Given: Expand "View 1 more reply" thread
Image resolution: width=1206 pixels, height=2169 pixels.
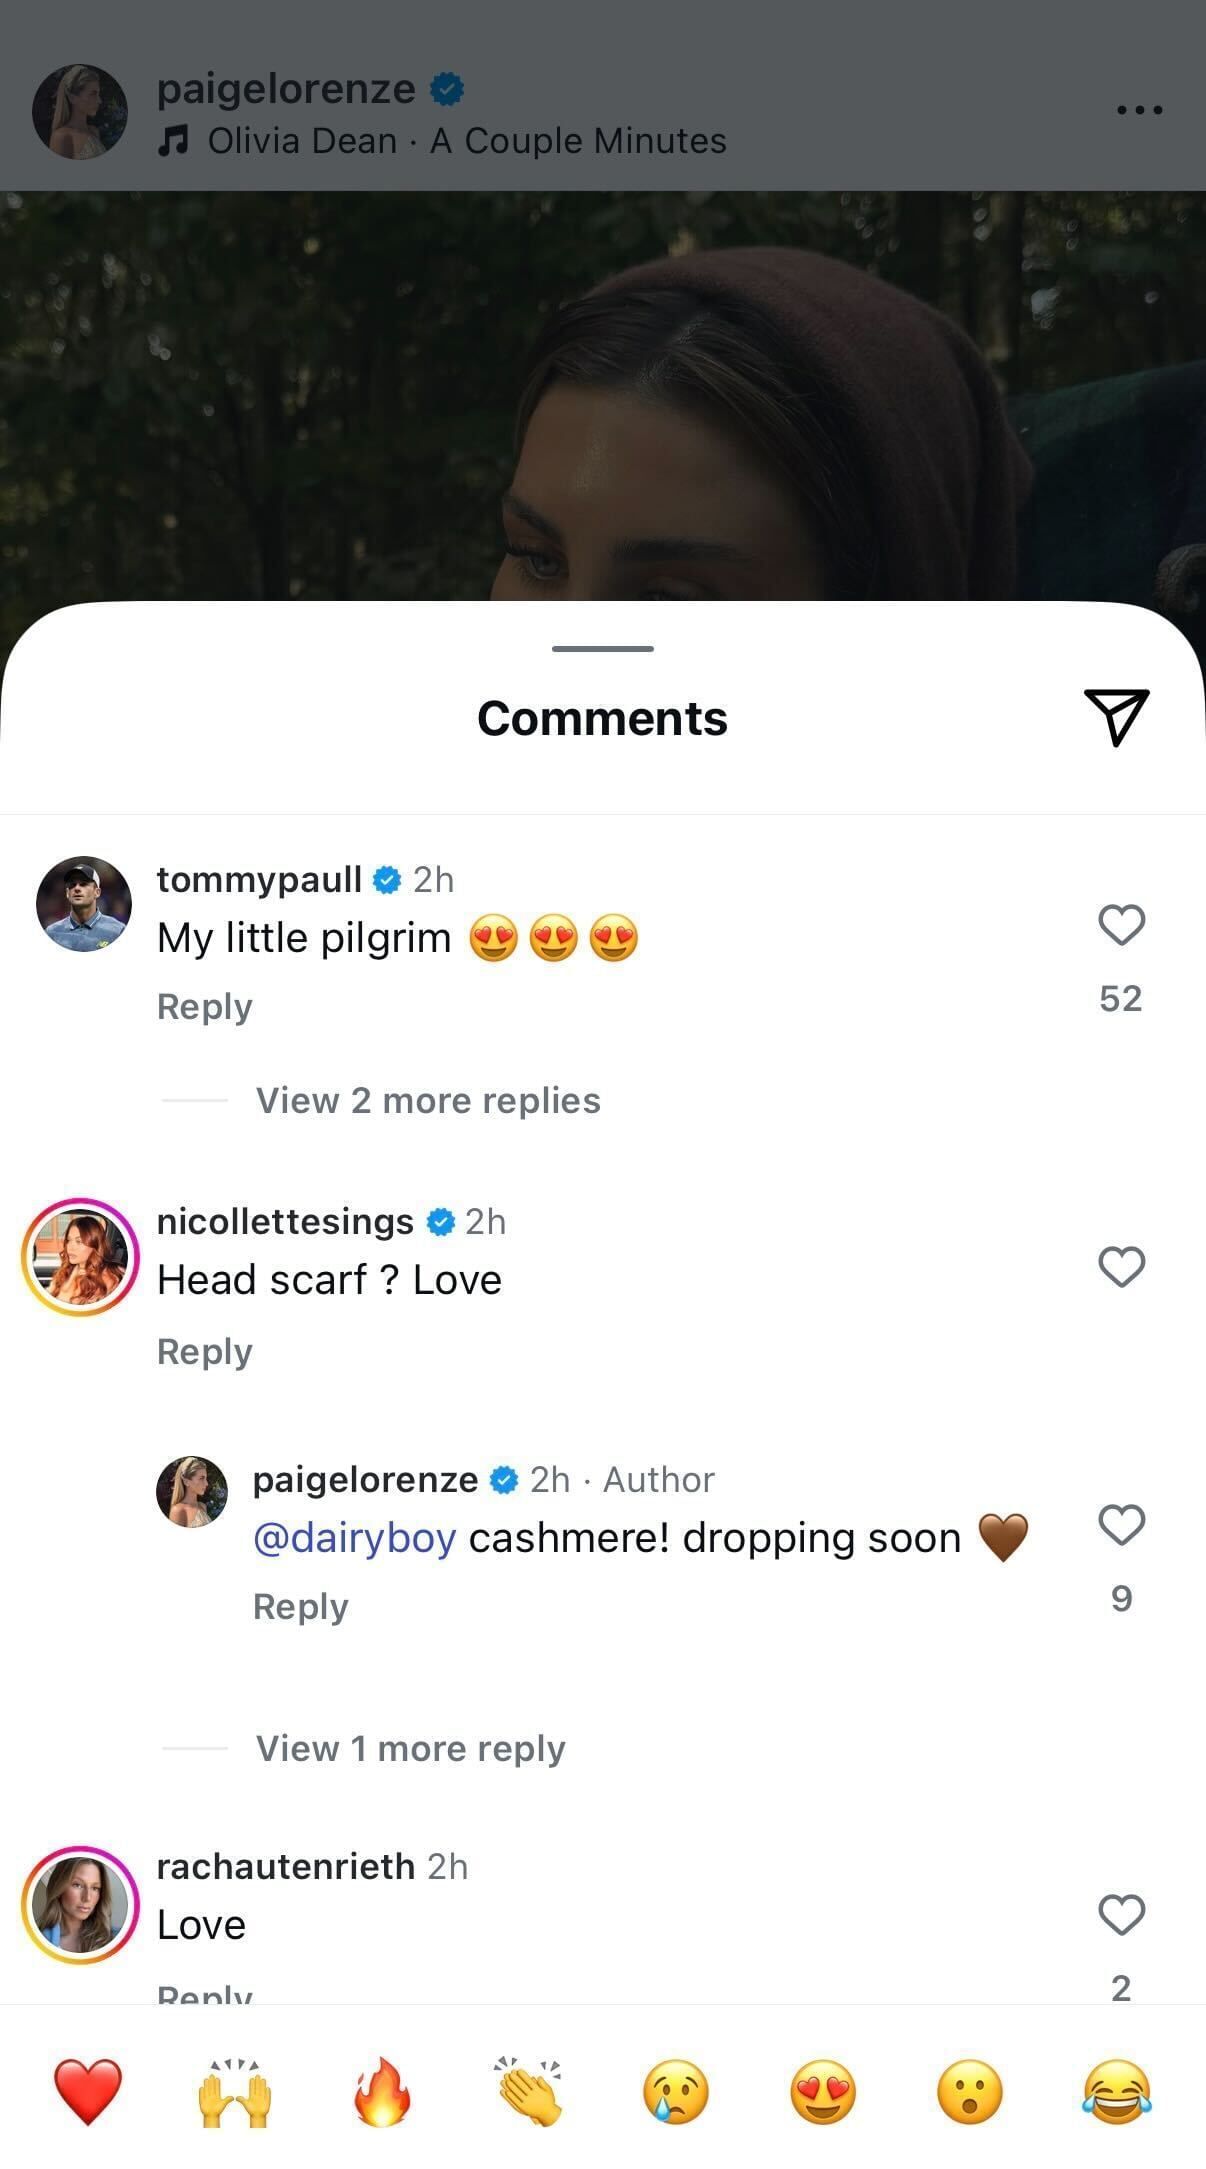Looking at the screenshot, I should (x=410, y=1749).
